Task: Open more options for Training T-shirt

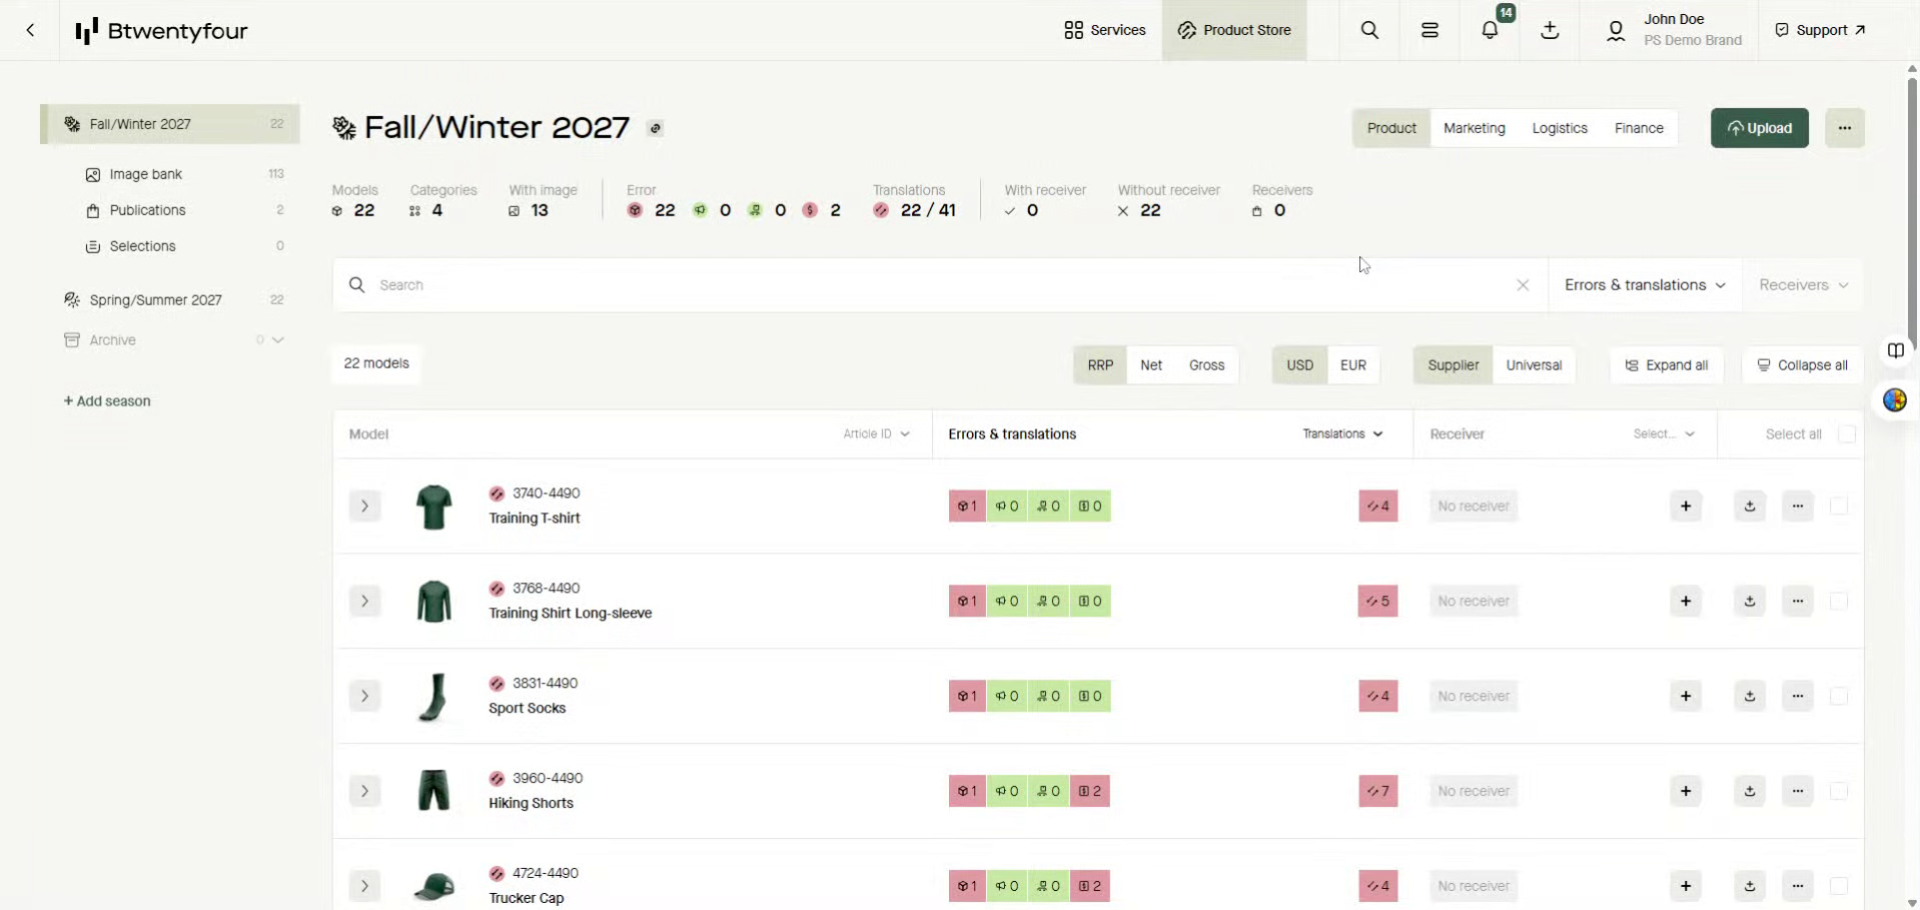Action: [1798, 506]
